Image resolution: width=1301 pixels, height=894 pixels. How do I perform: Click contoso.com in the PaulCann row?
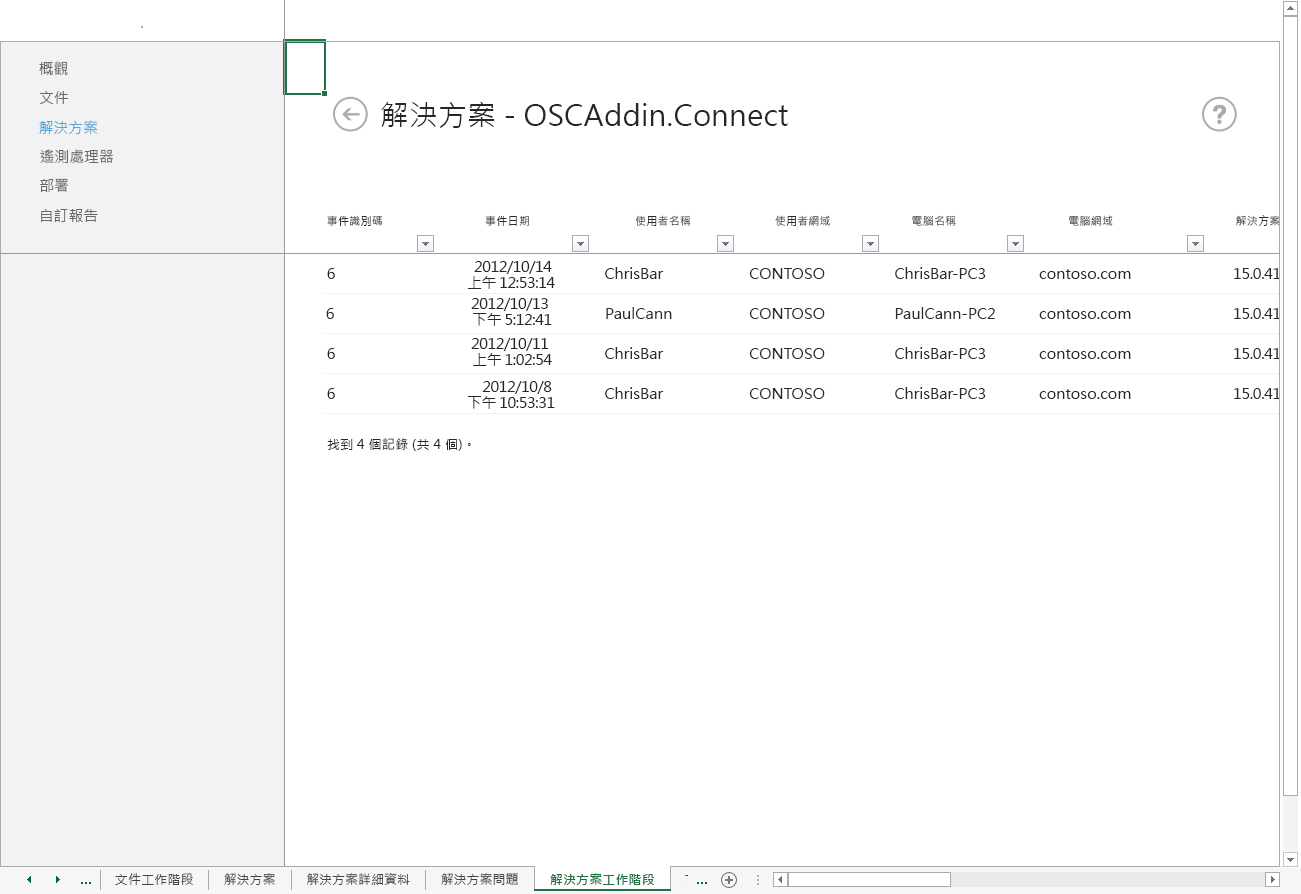point(1085,314)
